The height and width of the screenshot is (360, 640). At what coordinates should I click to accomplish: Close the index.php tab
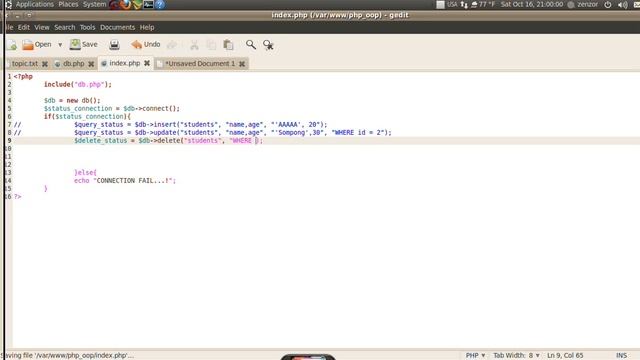pos(147,63)
